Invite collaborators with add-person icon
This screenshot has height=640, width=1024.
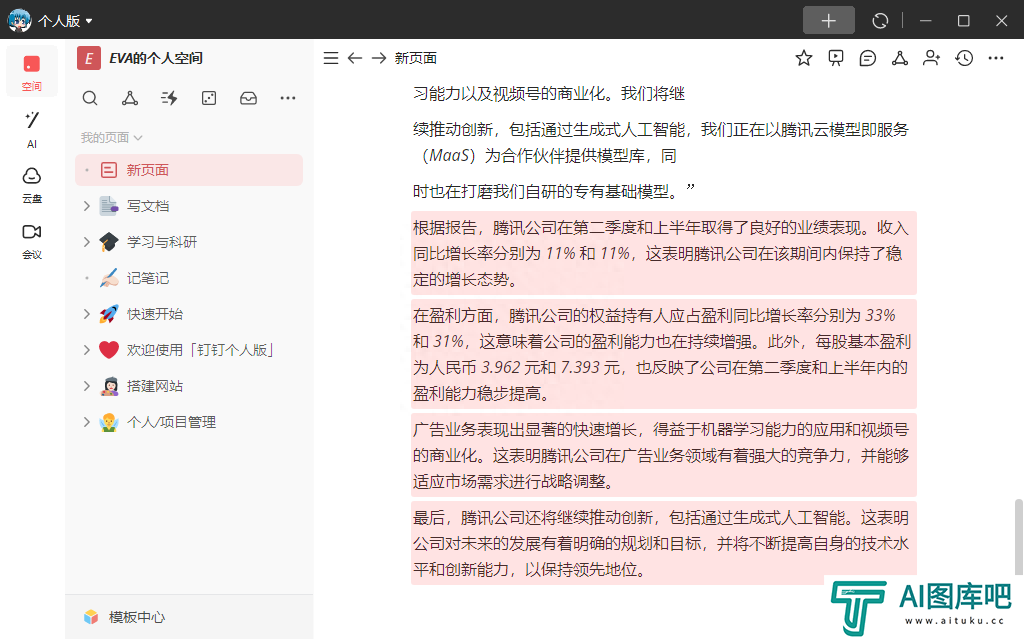click(931, 58)
